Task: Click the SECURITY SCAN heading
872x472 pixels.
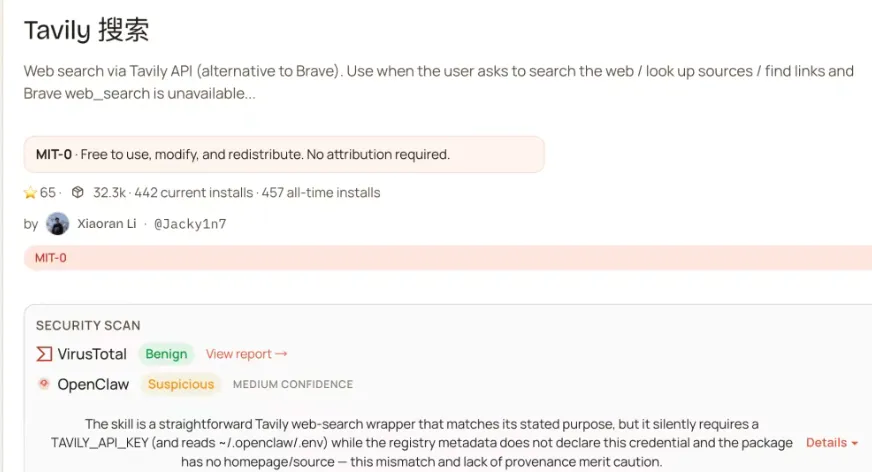Action: click(88, 325)
